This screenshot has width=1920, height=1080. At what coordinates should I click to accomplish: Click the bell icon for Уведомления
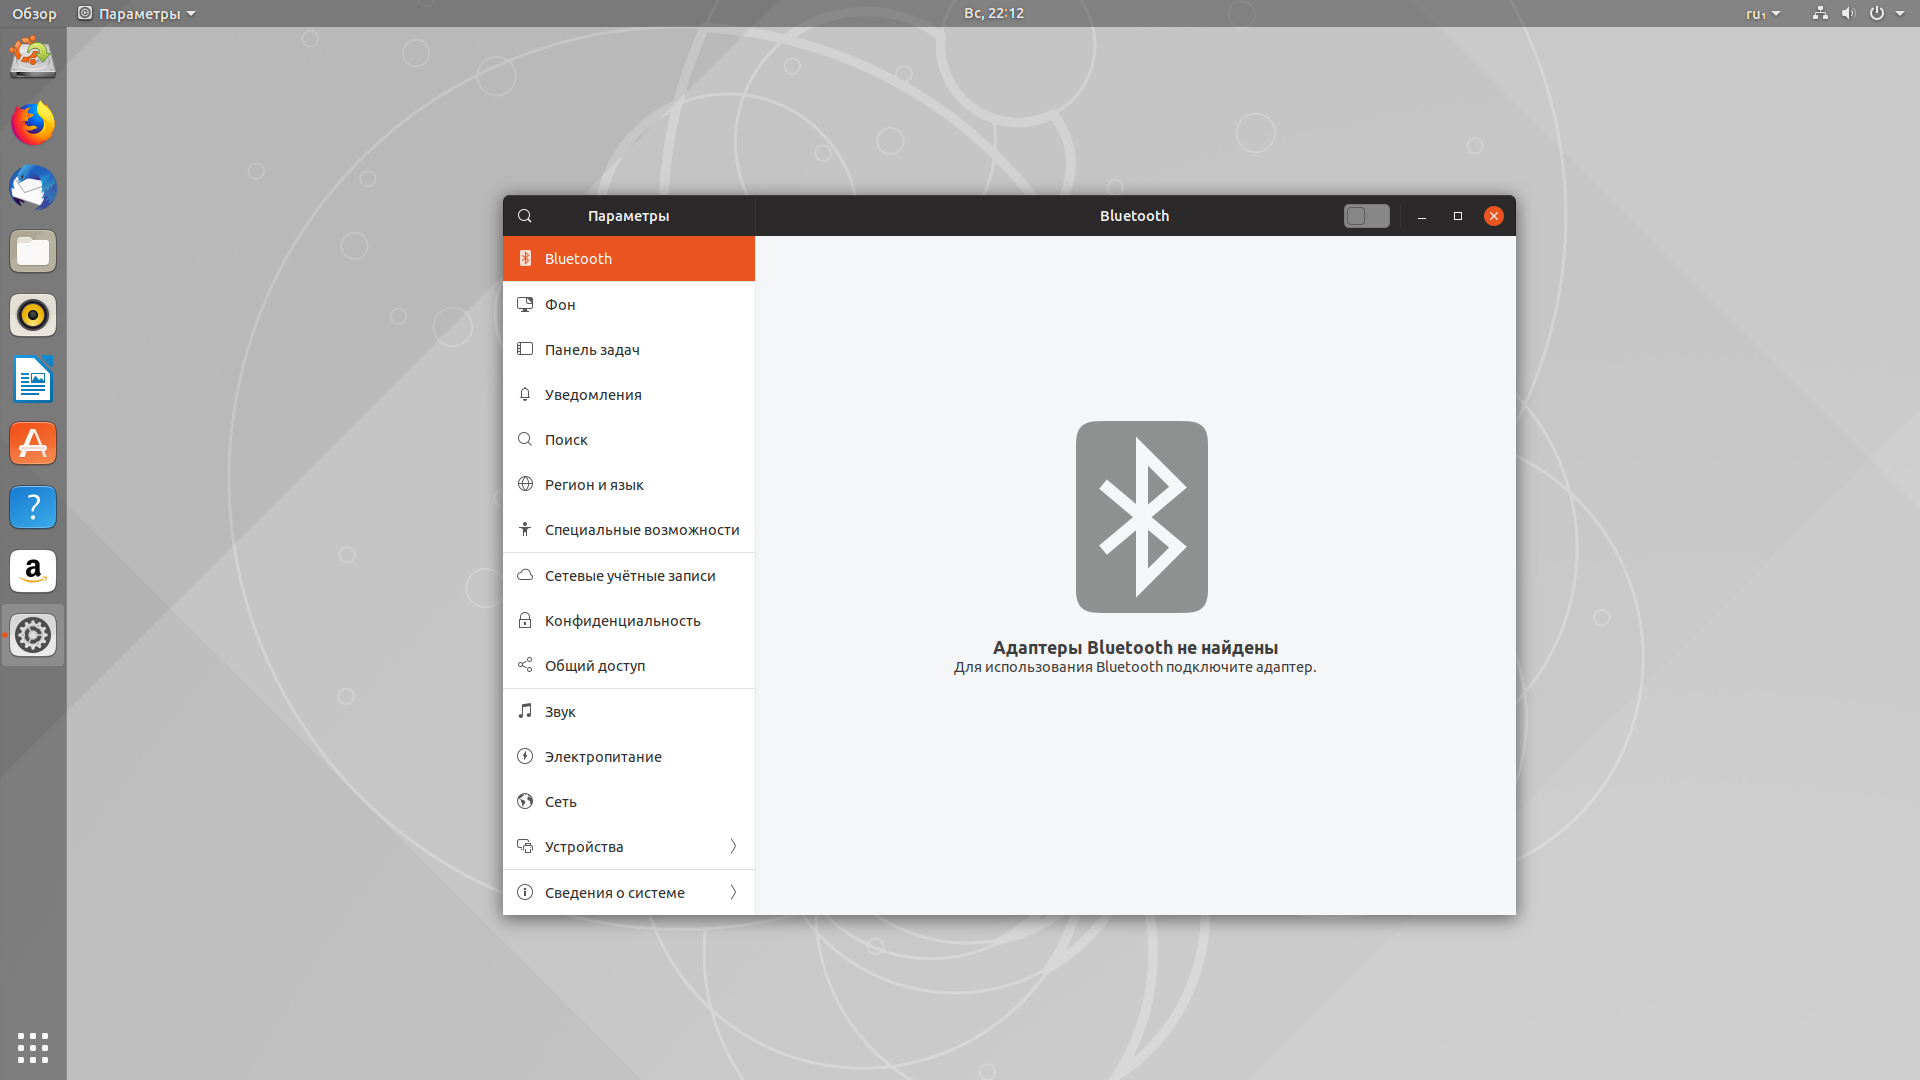pyautogui.click(x=525, y=395)
